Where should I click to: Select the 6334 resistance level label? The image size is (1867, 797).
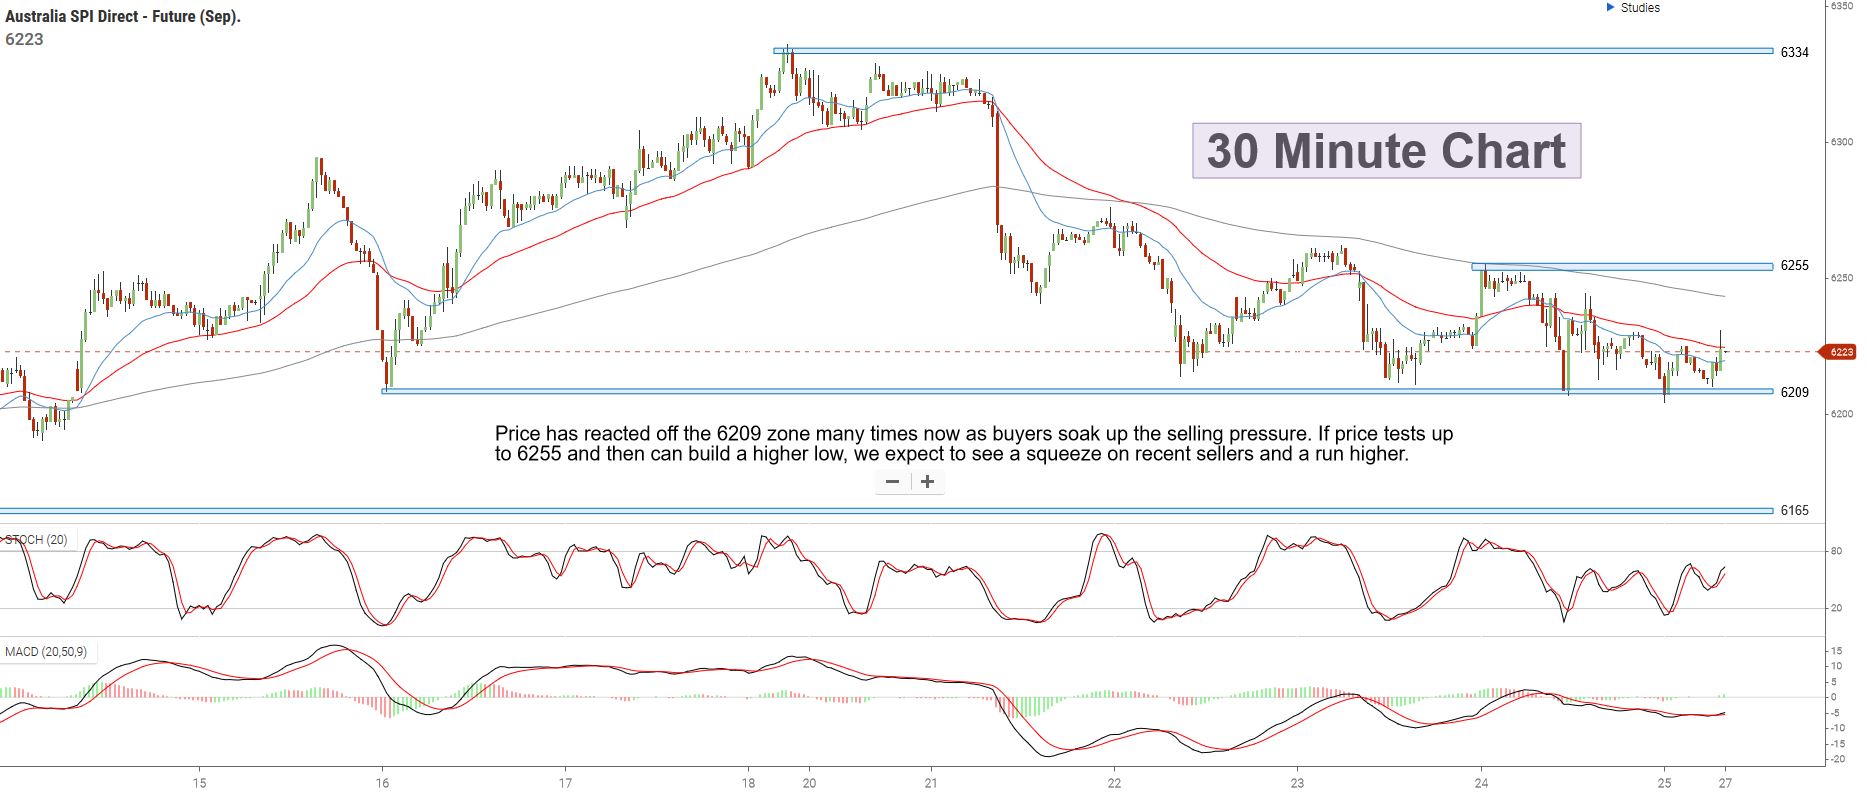click(1794, 52)
